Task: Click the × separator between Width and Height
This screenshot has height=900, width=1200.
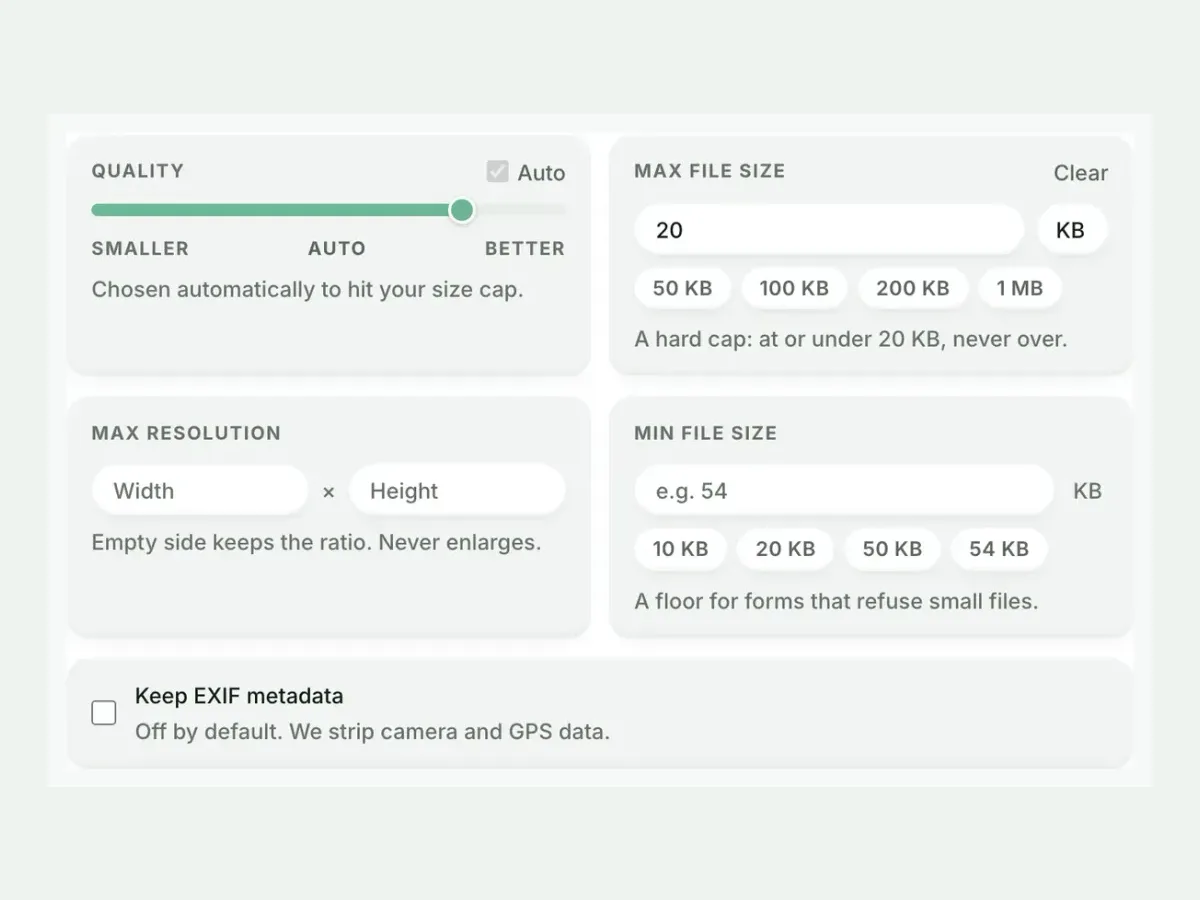Action: click(x=328, y=492)
